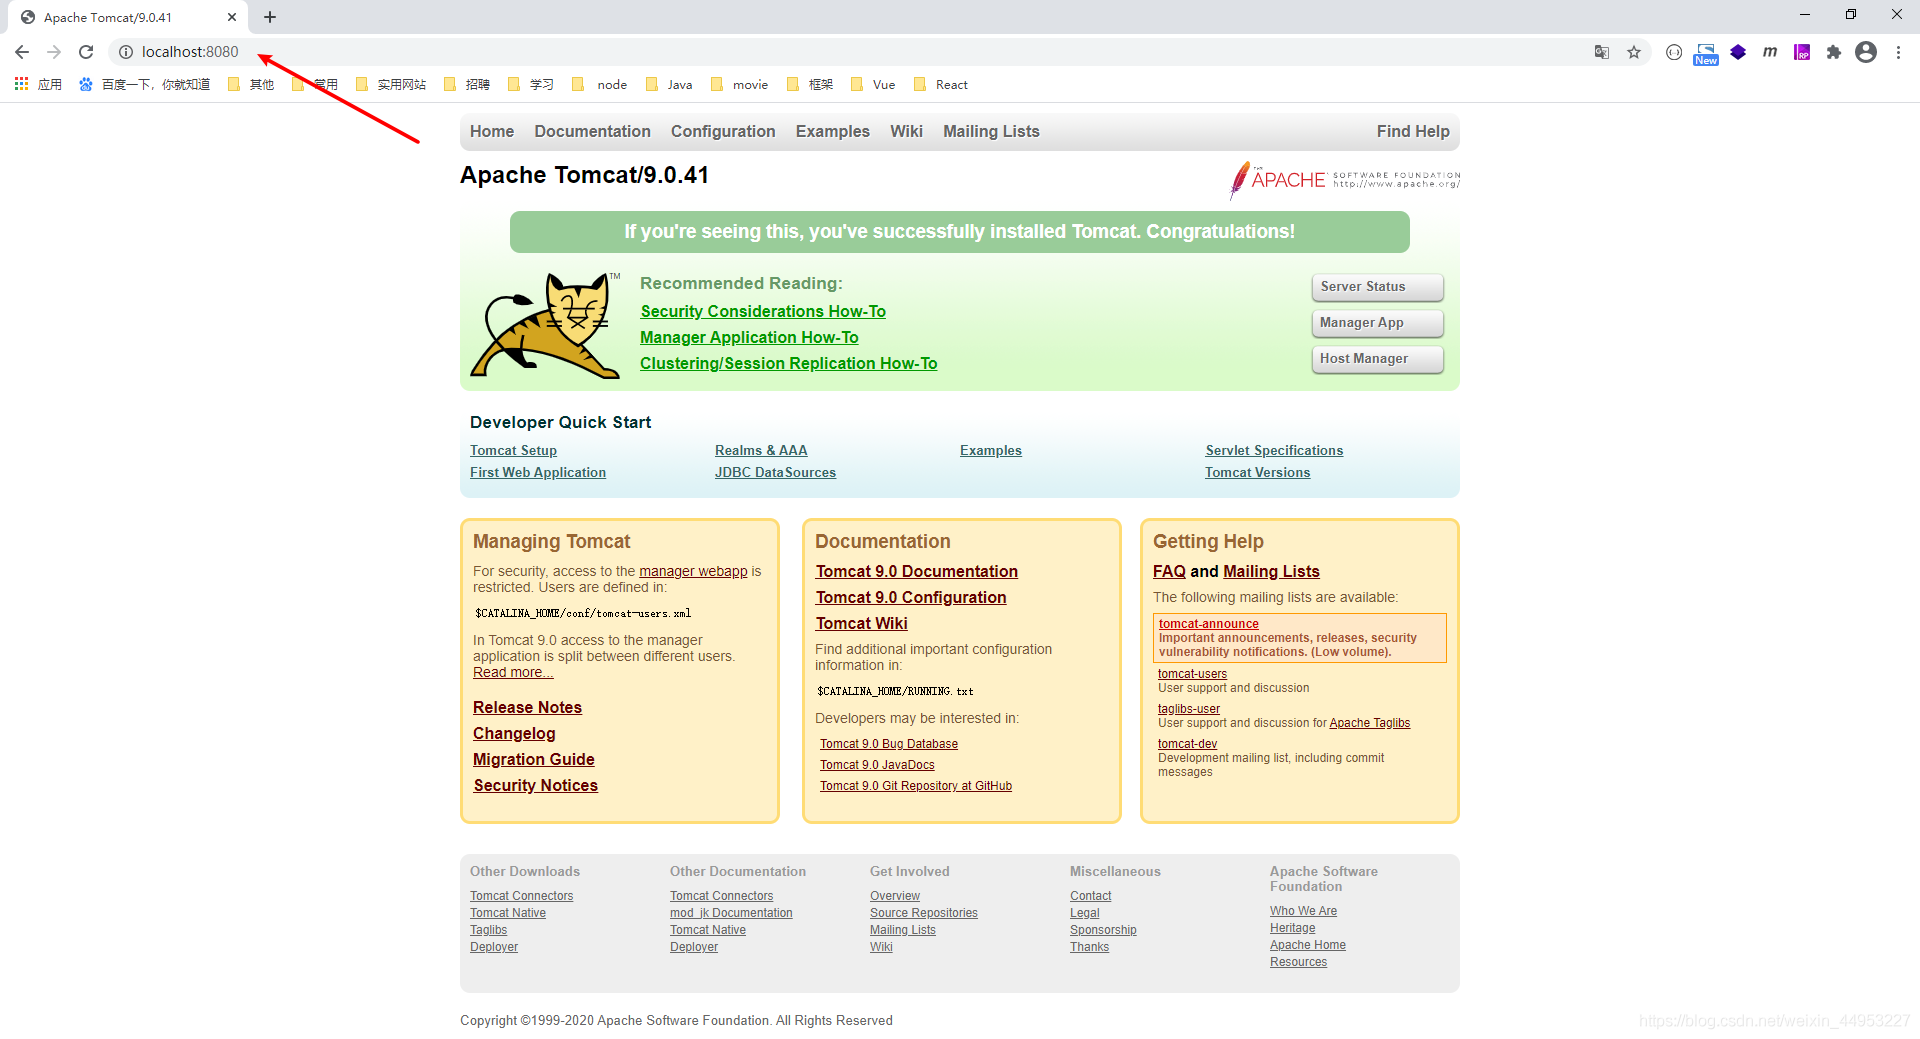Open the Wiki navigation item in top bar
This screenshot has height=1039, width=1920.
point(906,131)
